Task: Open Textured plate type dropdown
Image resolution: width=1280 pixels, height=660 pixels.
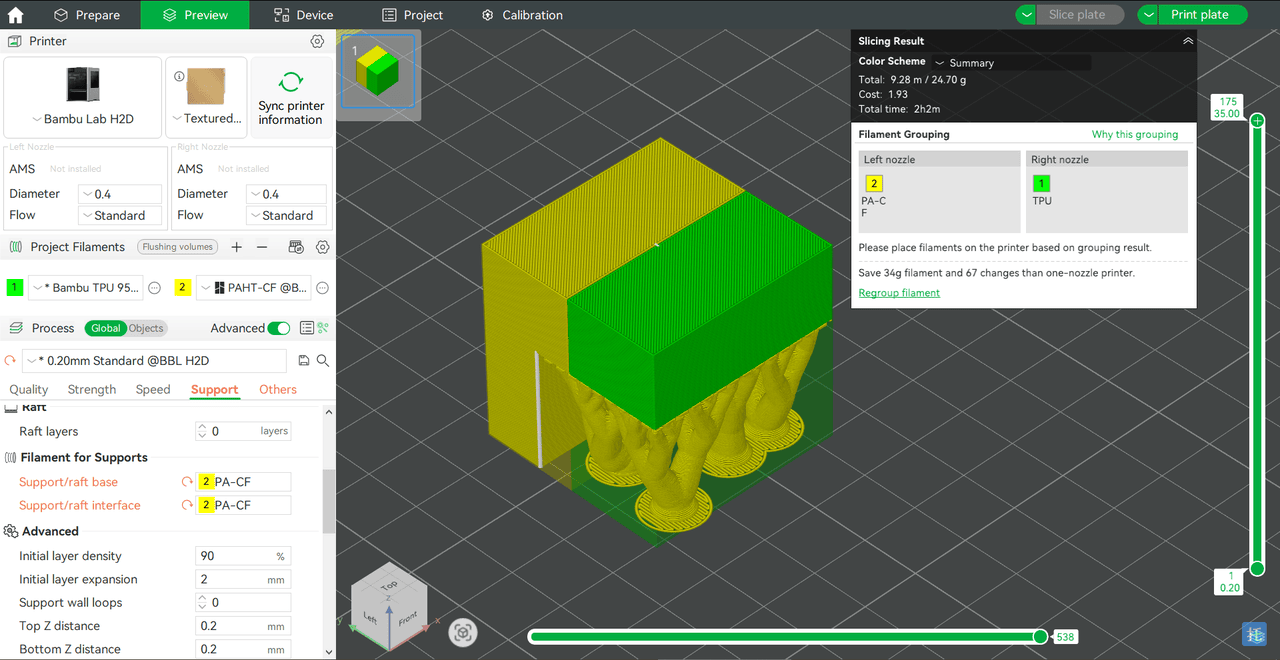Action: click(x=205, y=118)
